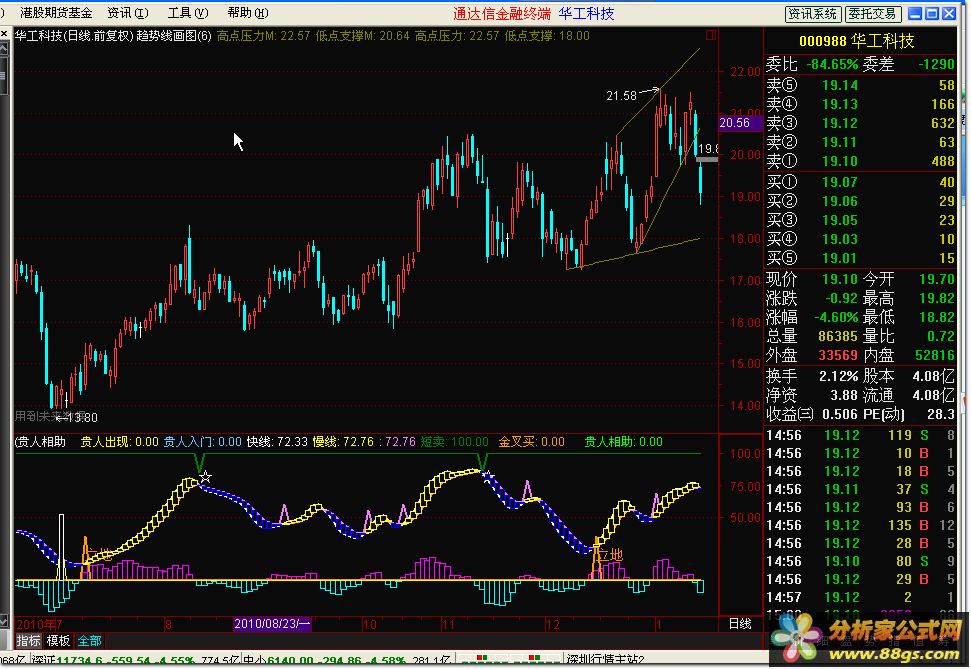Click the 21.58 high price label
This screenshot has width=971, height=669.
point(621,95)
